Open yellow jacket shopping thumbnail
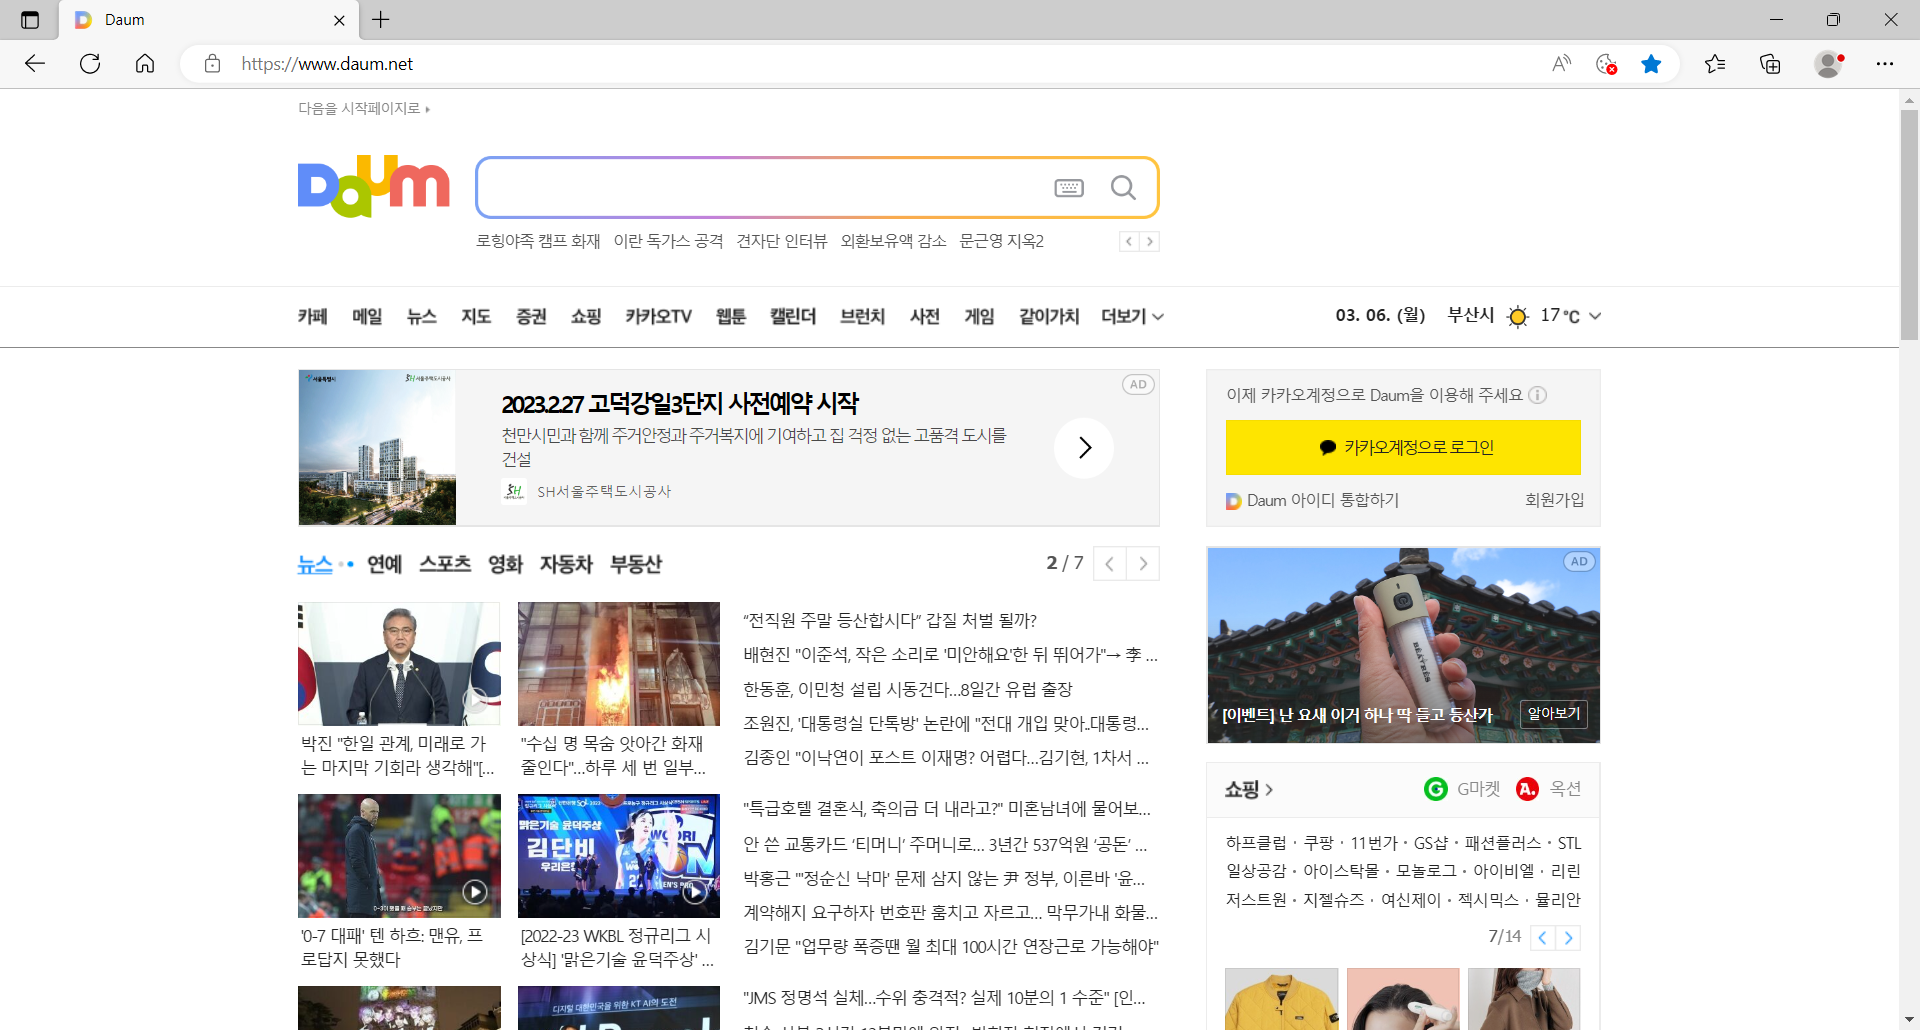 pos(1281,998)
